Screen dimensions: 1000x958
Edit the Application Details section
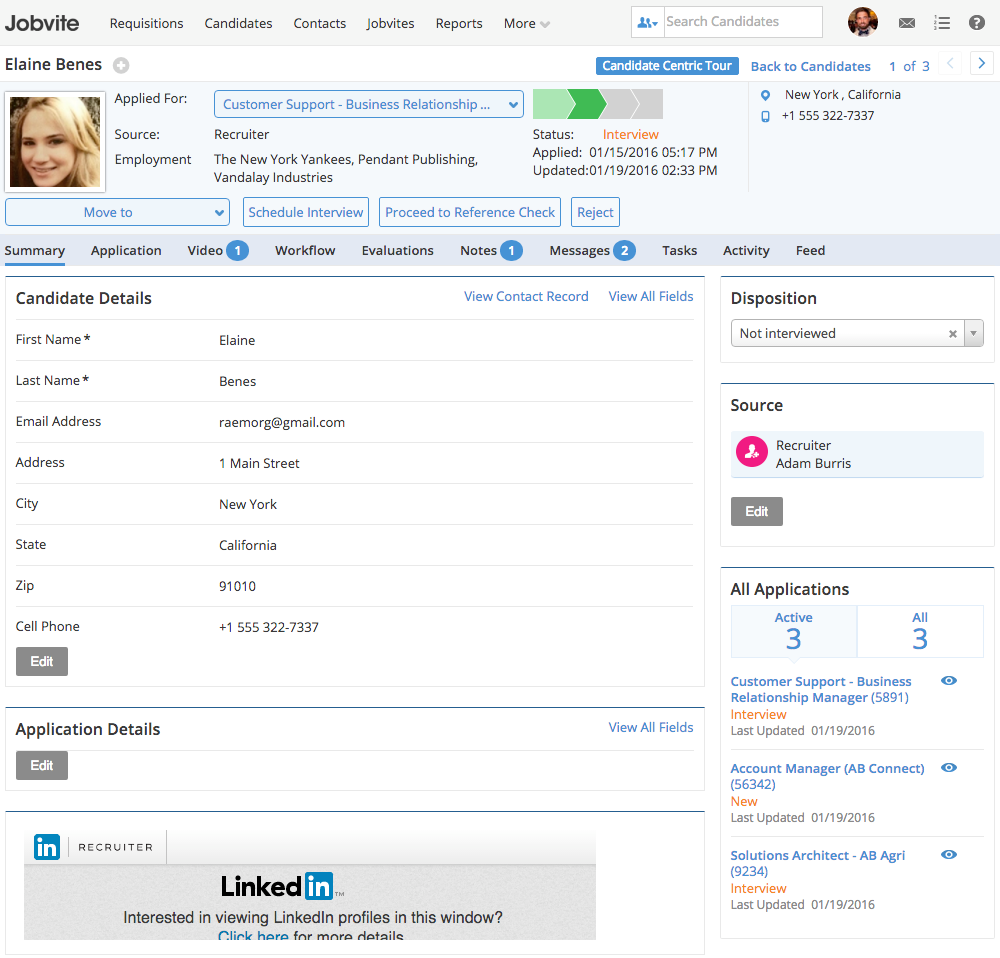[41, 765]
